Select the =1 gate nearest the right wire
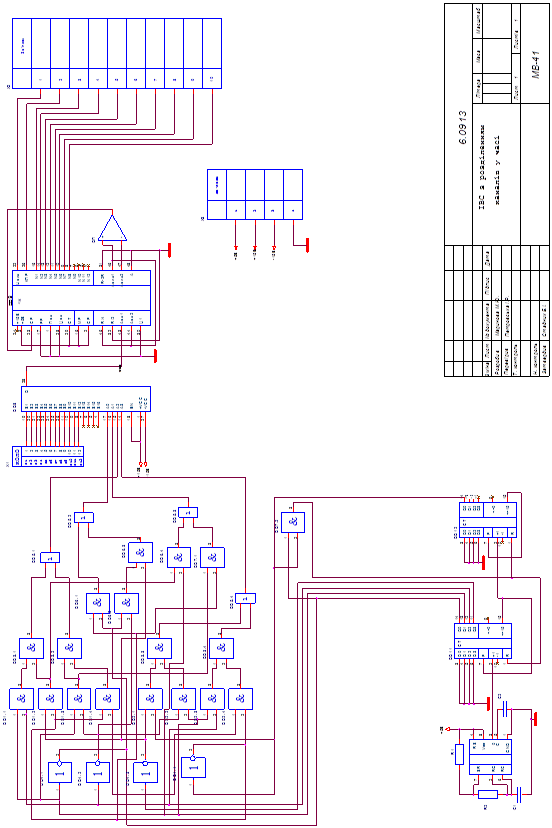Screen dimensions: 552x828 click(245, 598)
